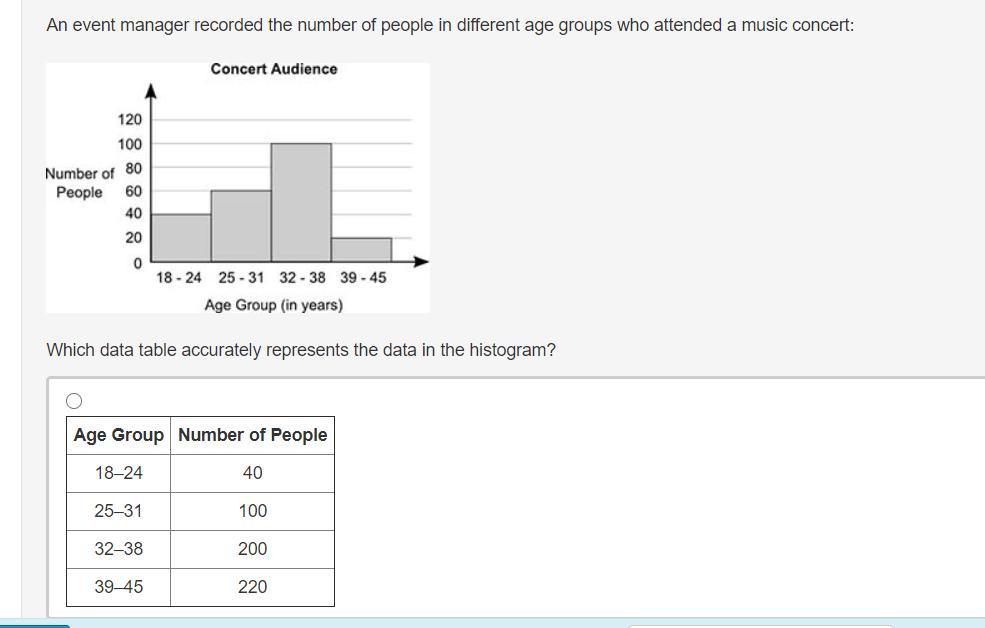
Task: Click the 'Which data table accurately represents' question text
Action: (301, 350)
